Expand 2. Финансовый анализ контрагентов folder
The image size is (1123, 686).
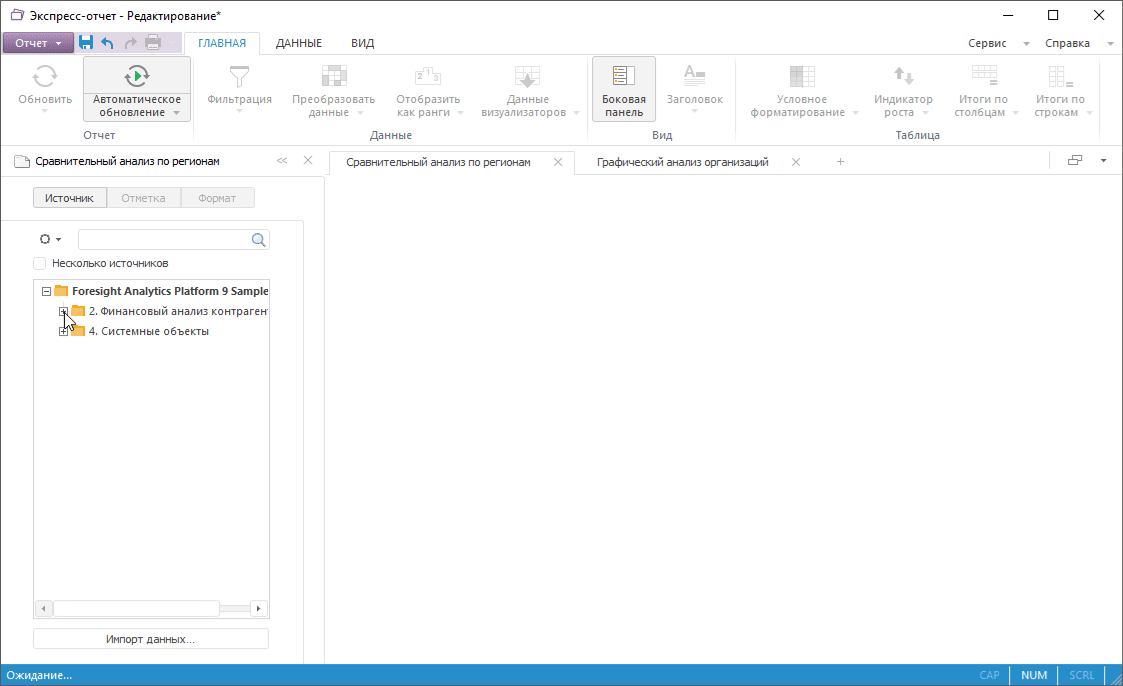click(x=63, y=311)
